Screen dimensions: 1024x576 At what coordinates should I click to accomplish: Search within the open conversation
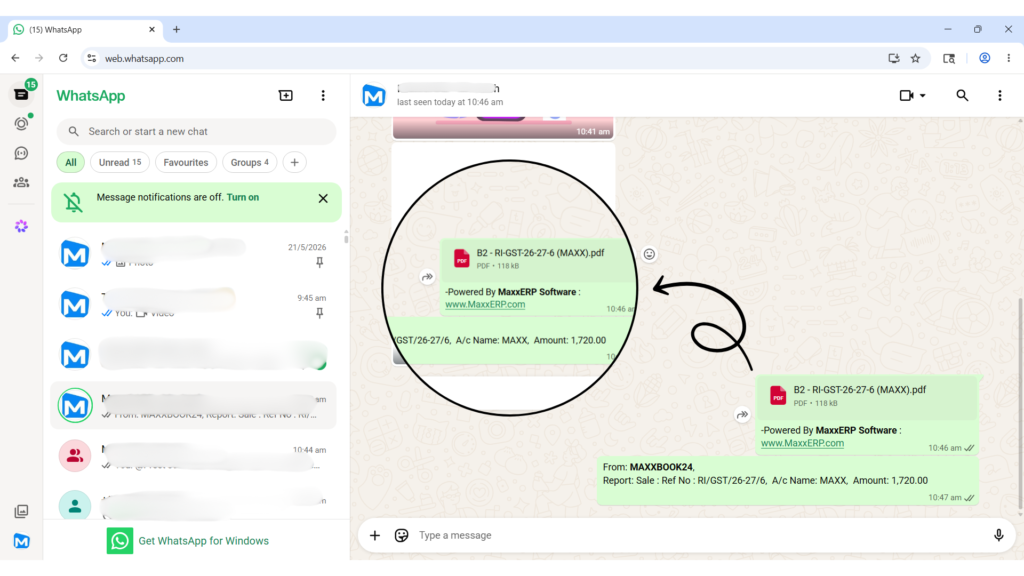click(962, 95)
